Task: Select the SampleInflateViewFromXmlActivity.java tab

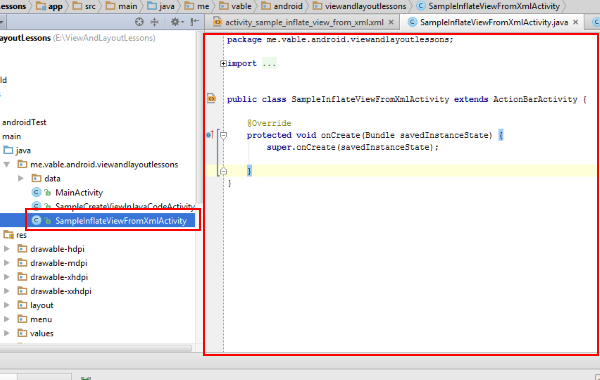Action: pyautogui.click(x=493, y=22)
